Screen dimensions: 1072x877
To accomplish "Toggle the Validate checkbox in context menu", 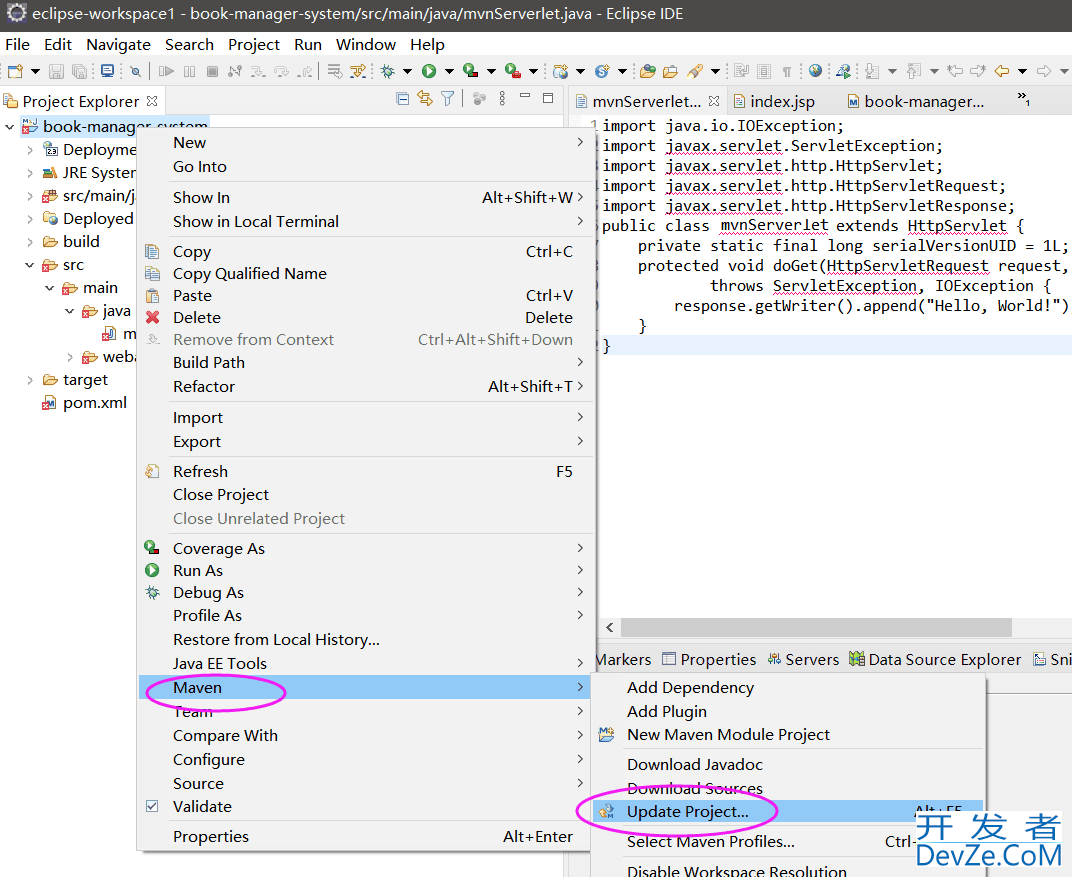I will [x=152, y=807].
